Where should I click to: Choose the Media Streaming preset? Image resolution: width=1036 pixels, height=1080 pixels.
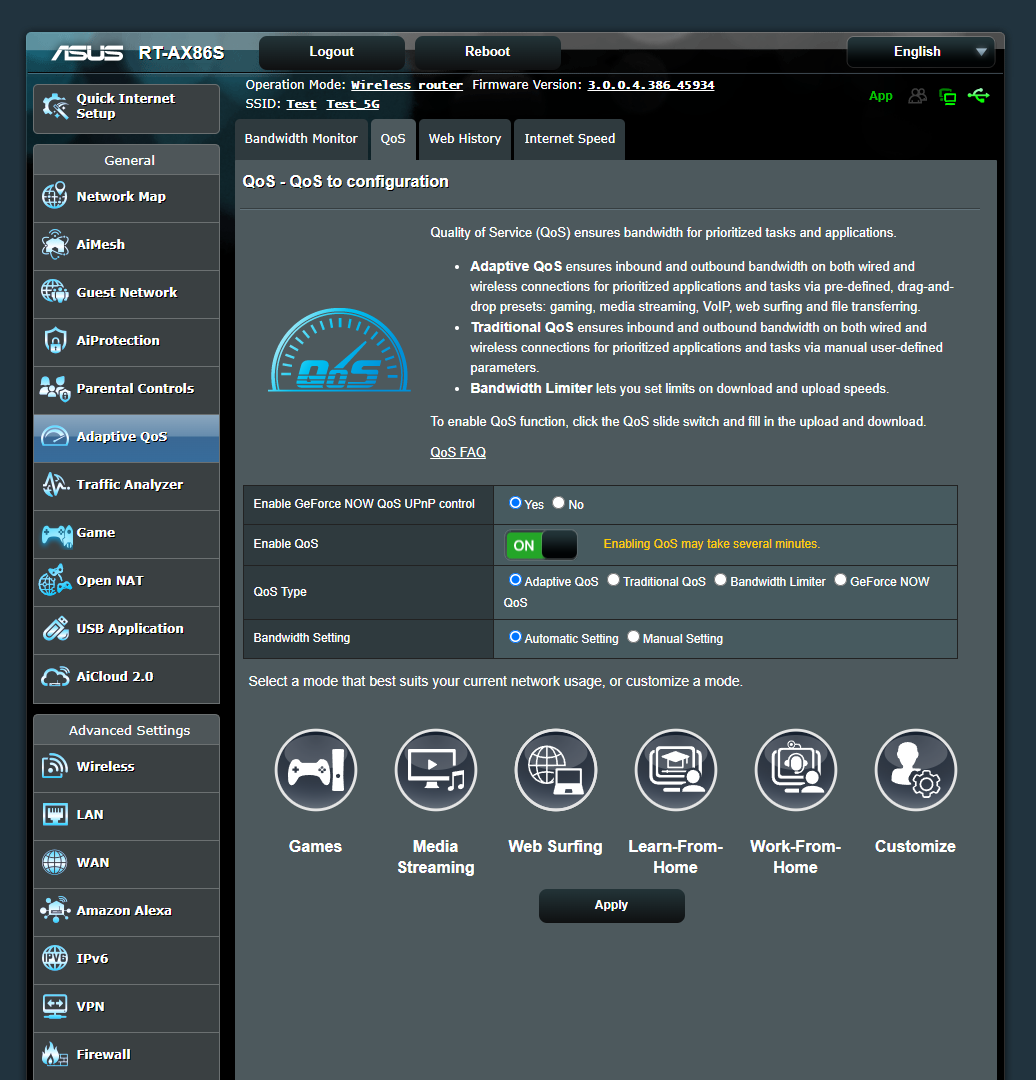pos(435,770)
